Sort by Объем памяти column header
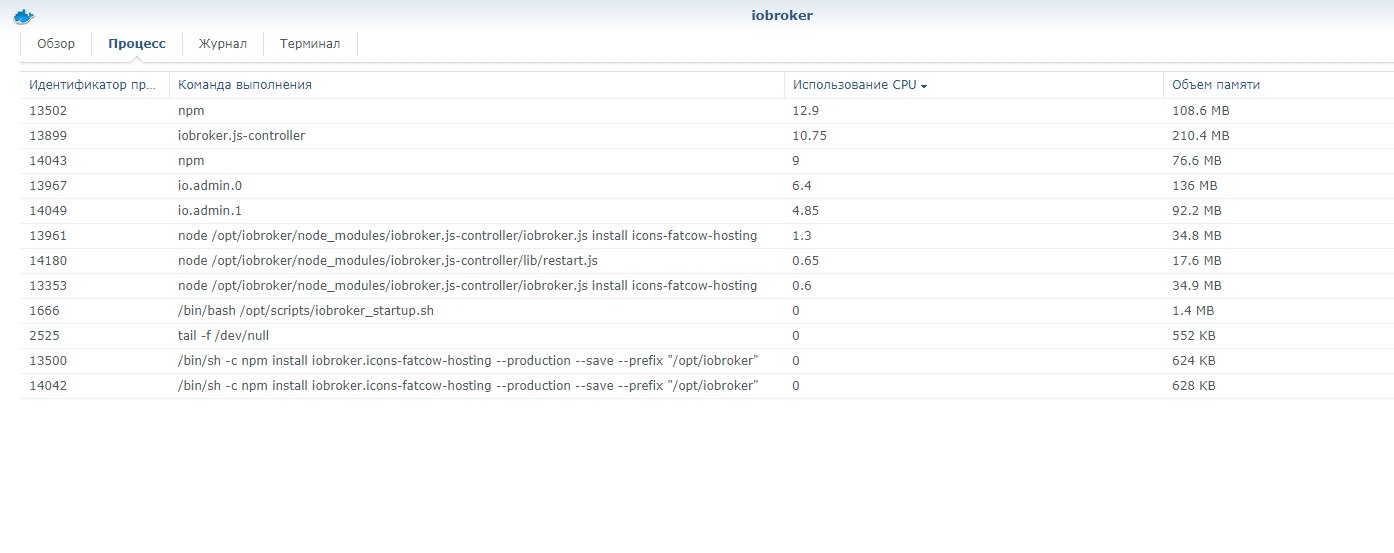 (x=1278, y=85)
